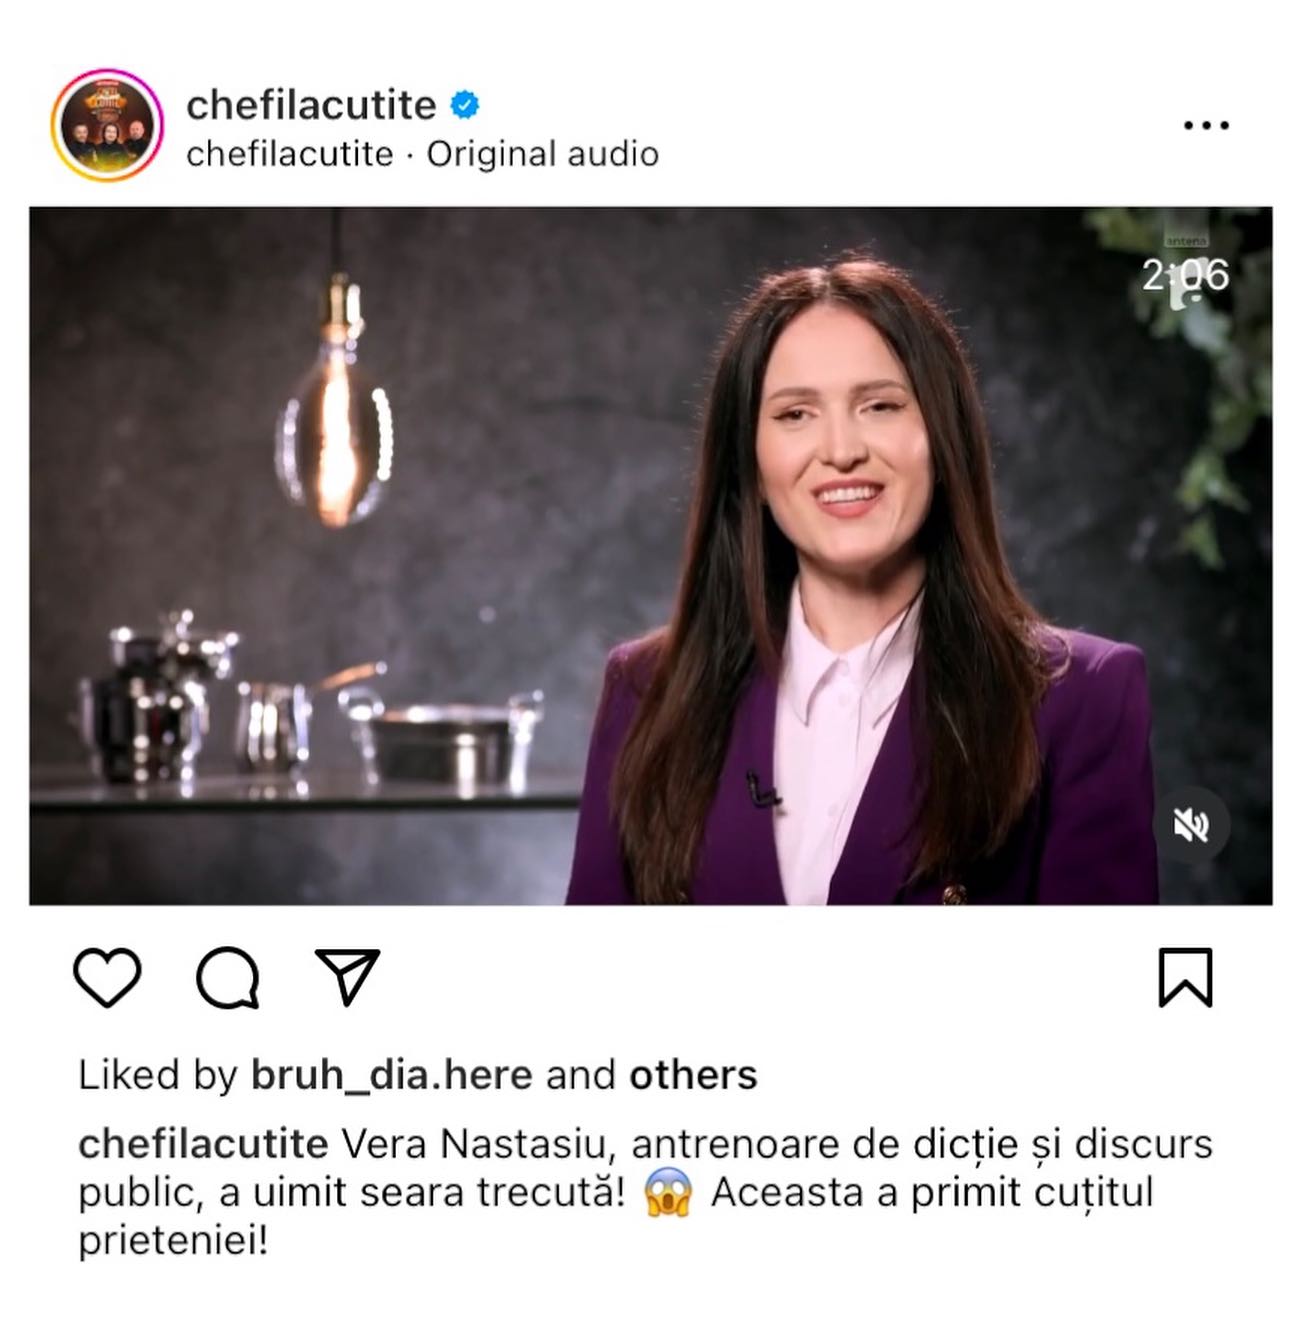
Task: Click the video frame to play it
Action: tap(650, 556)
